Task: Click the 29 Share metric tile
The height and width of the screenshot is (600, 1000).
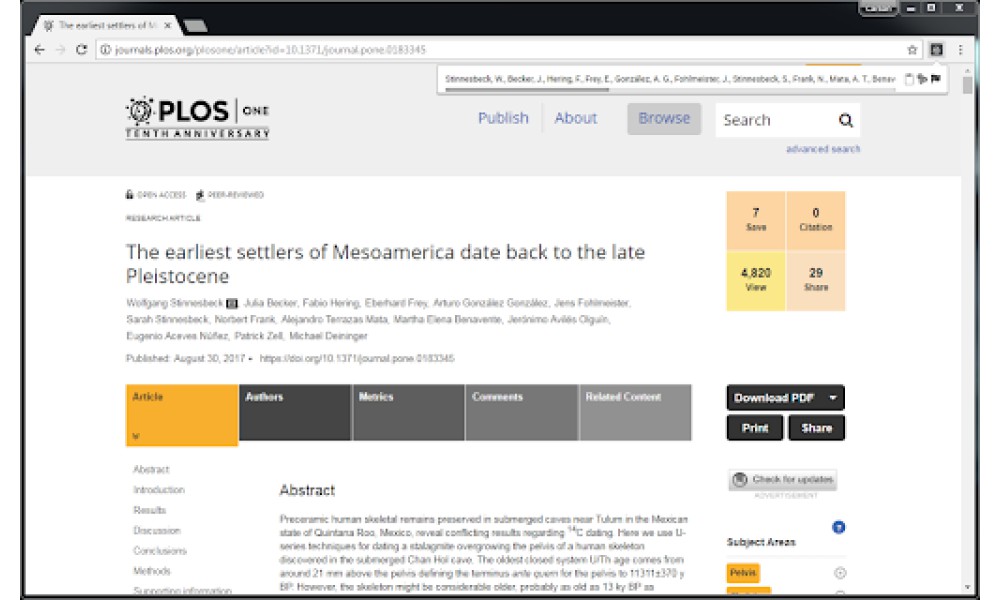Action: pyautogui.click(x=816, y=281)
